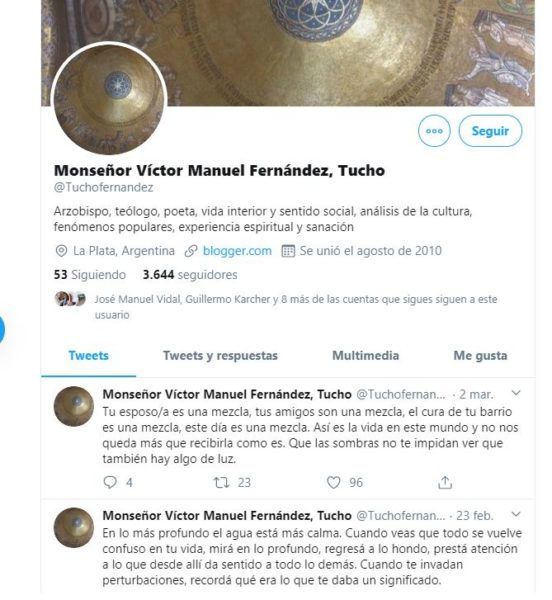Expand the 23 feb. tweet options chevron

[516, 514]
